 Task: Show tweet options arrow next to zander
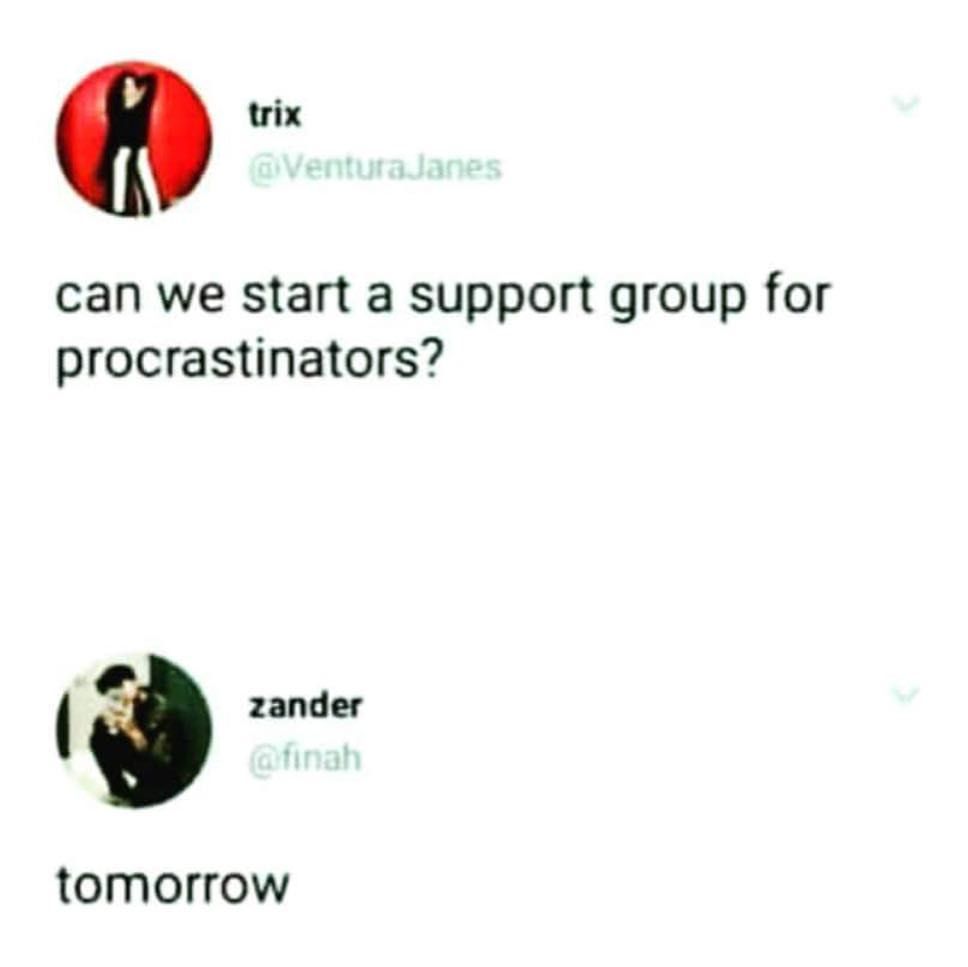coord(905,695)
